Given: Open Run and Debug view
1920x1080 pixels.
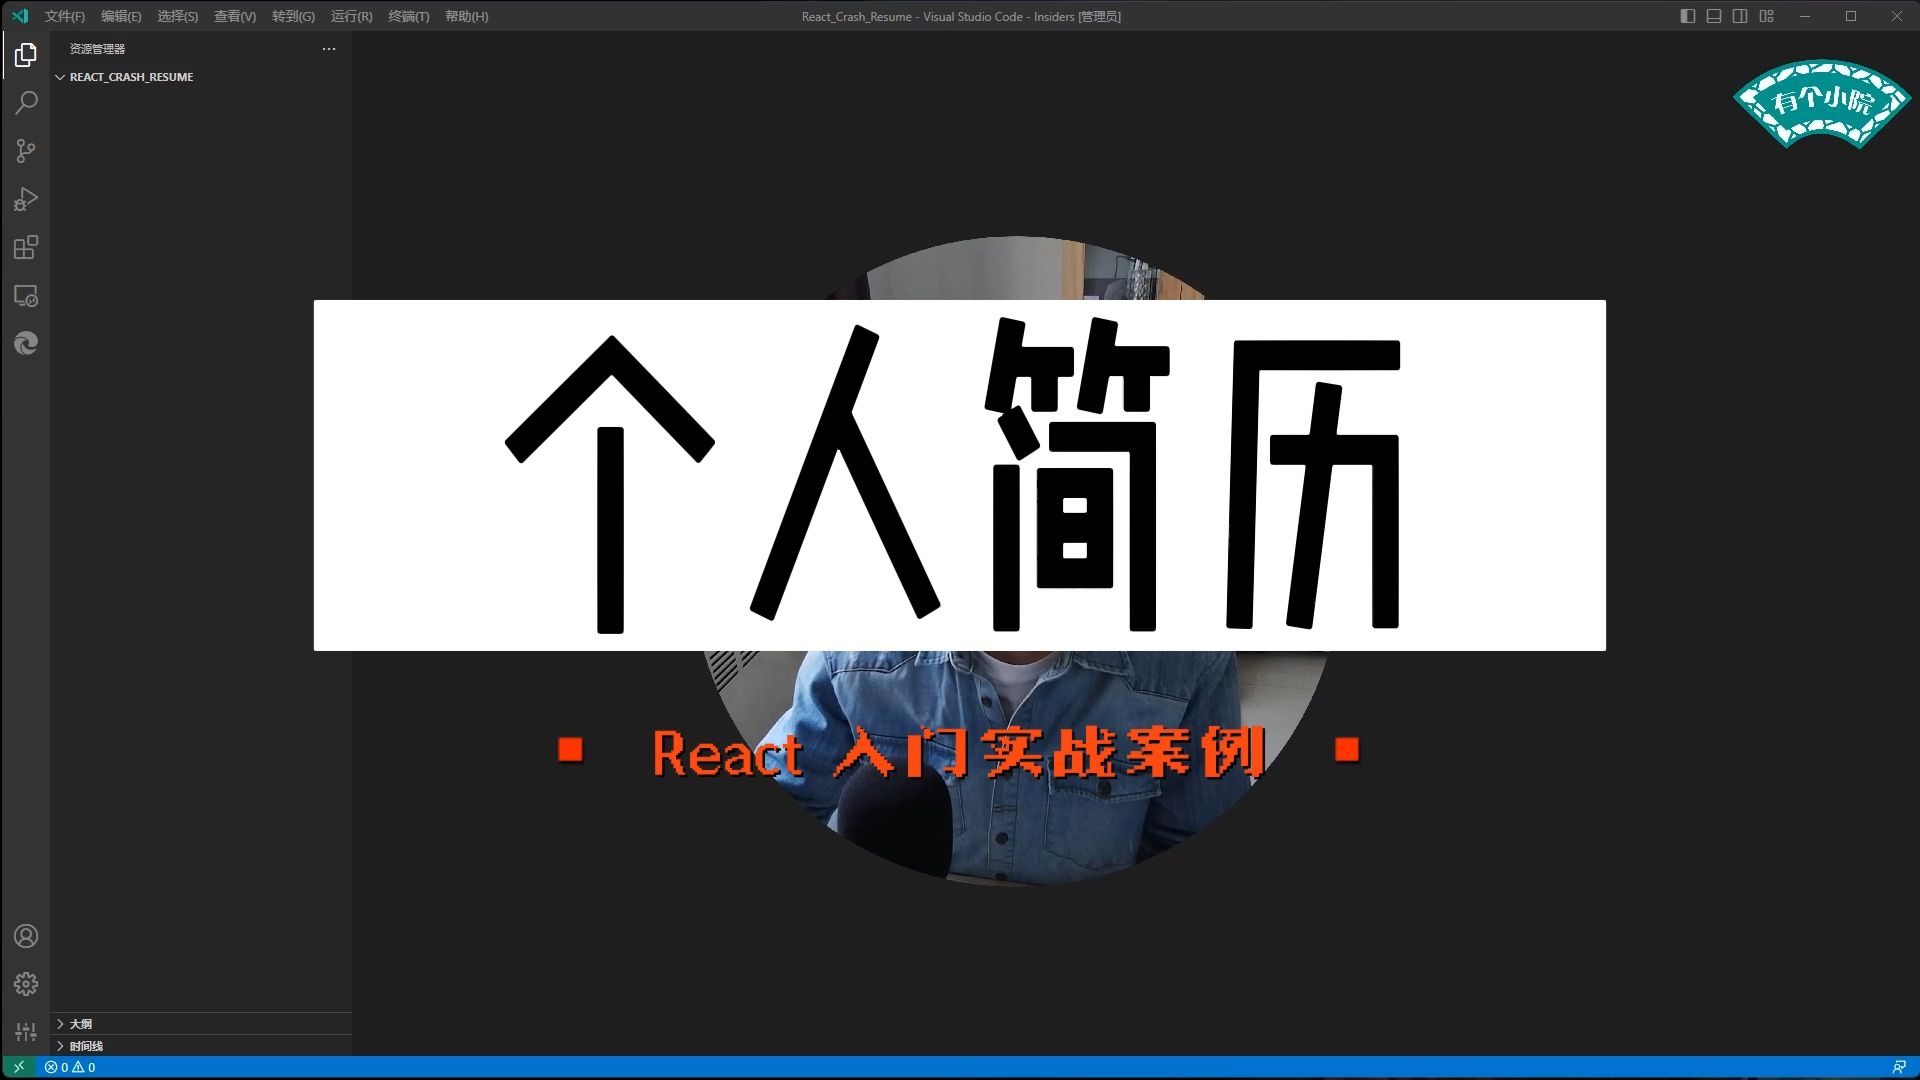Looking at the screenshot, I should point(26,199).
